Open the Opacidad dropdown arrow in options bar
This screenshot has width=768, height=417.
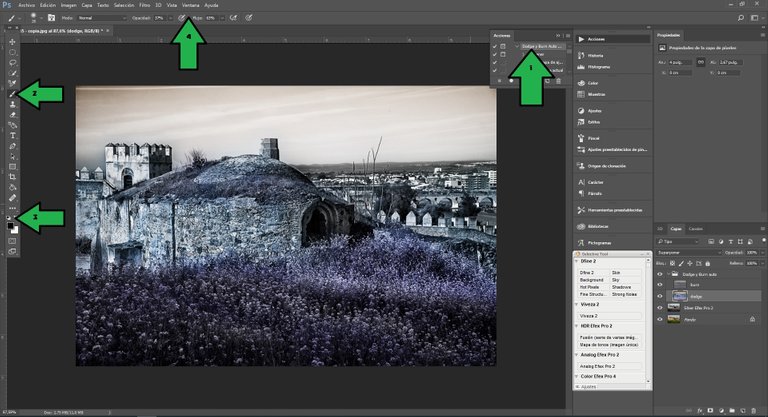(170, 18)
